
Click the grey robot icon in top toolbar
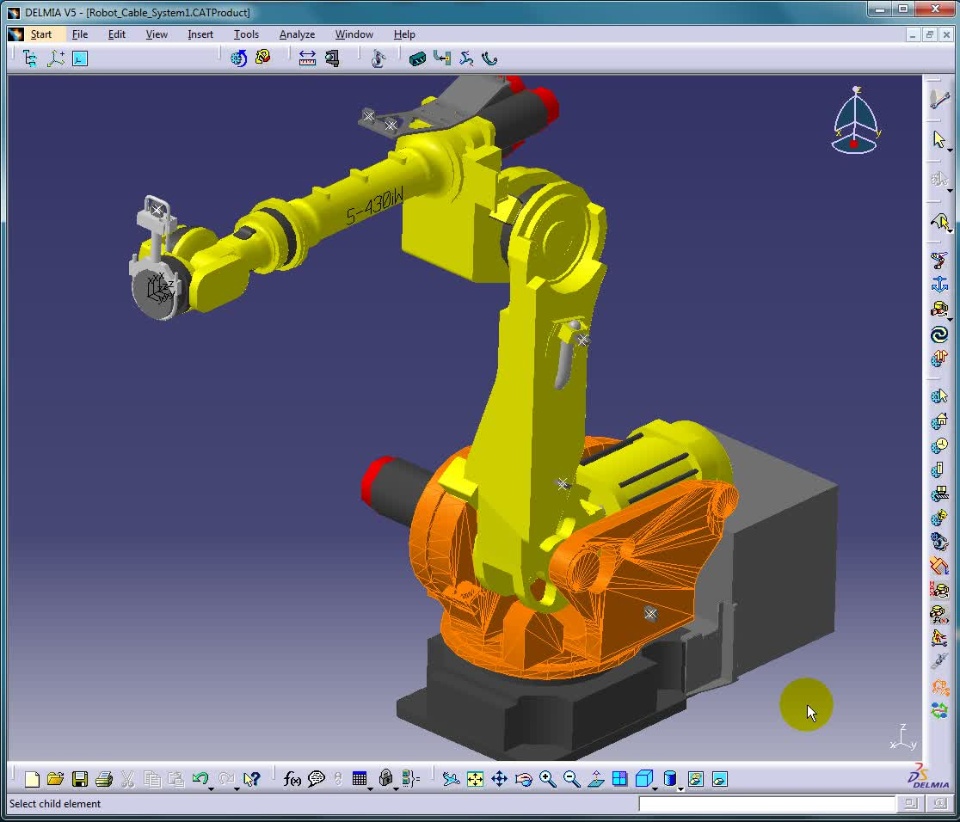pyautogui.click(x=378, y=58)
